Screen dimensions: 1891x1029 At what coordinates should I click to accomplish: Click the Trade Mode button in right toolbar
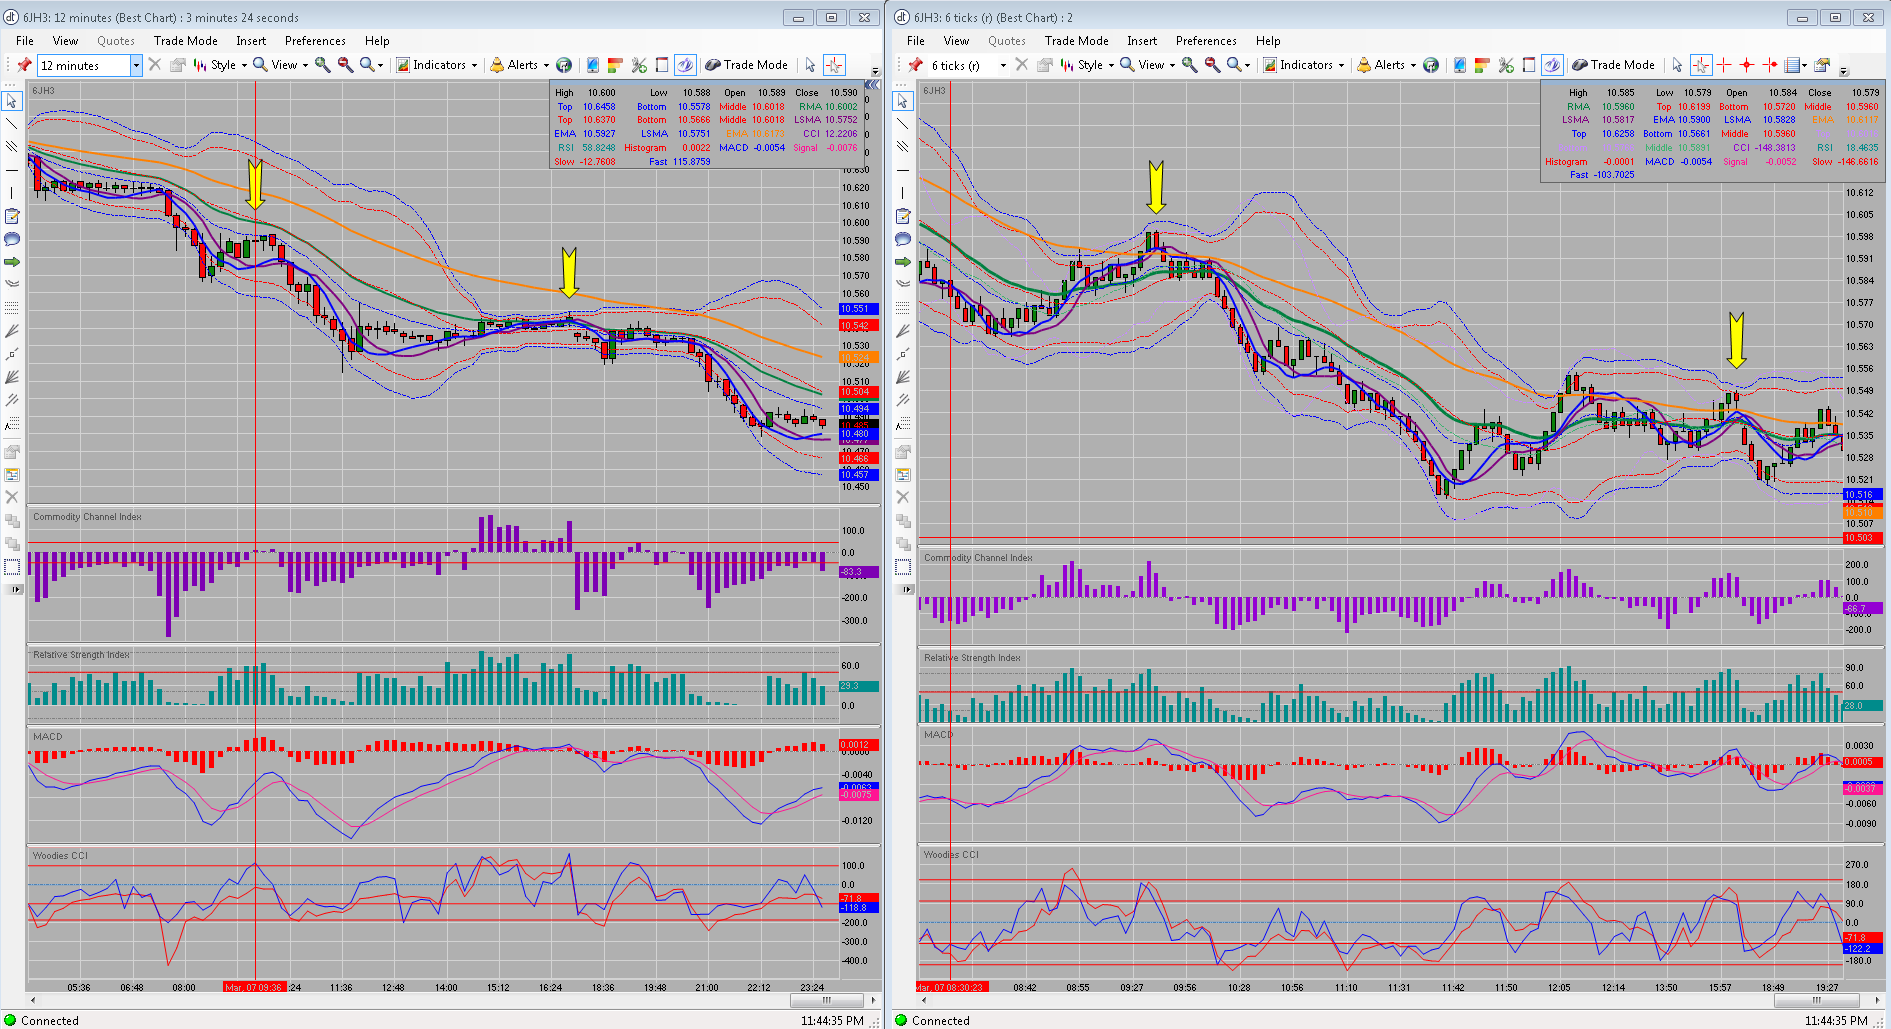[x=1613, y=65]
